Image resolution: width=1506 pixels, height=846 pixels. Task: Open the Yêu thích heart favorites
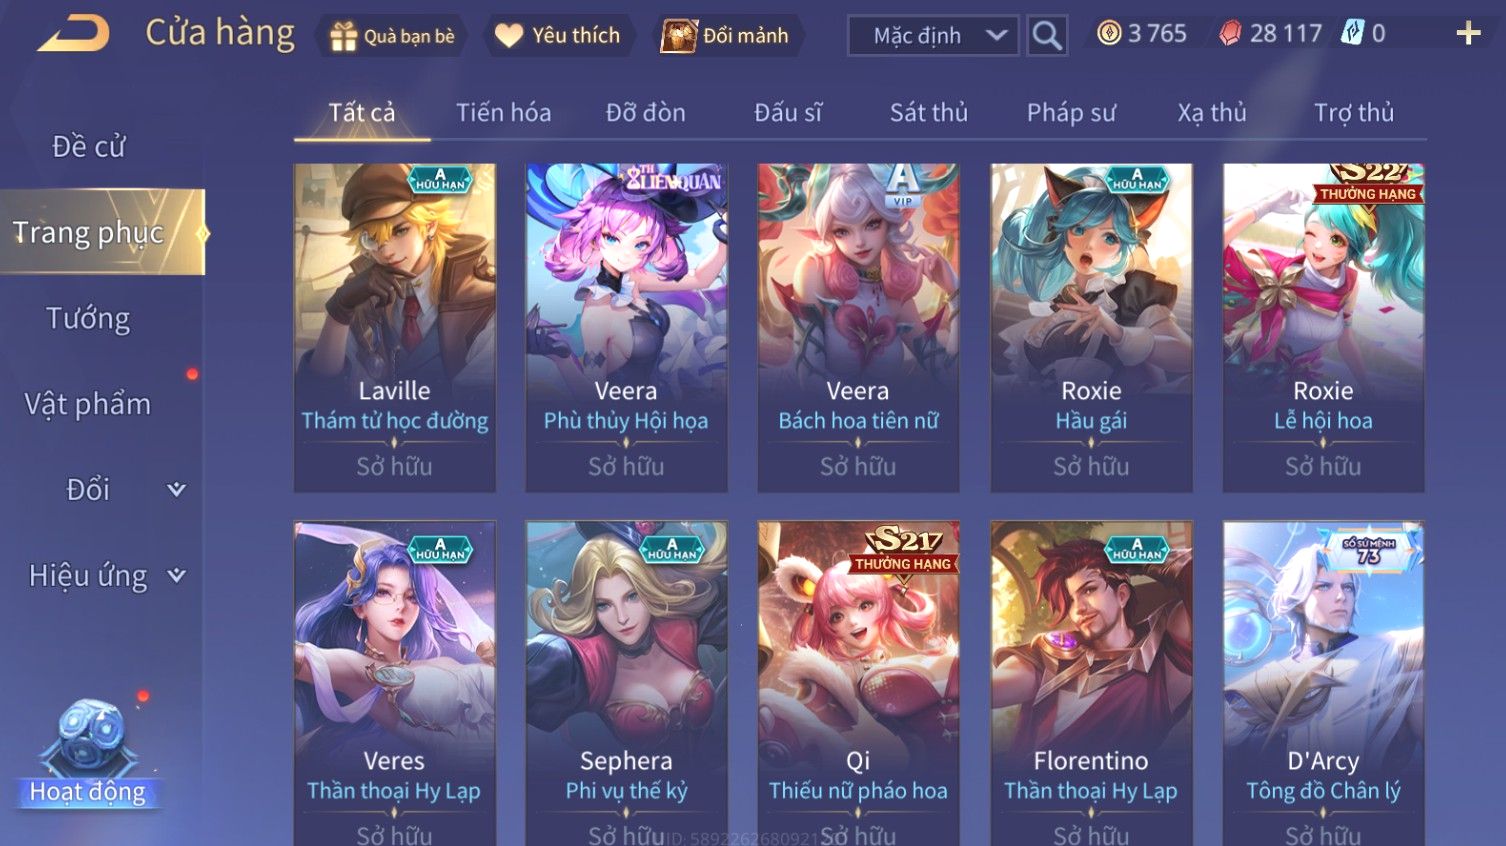click(558, 36)
